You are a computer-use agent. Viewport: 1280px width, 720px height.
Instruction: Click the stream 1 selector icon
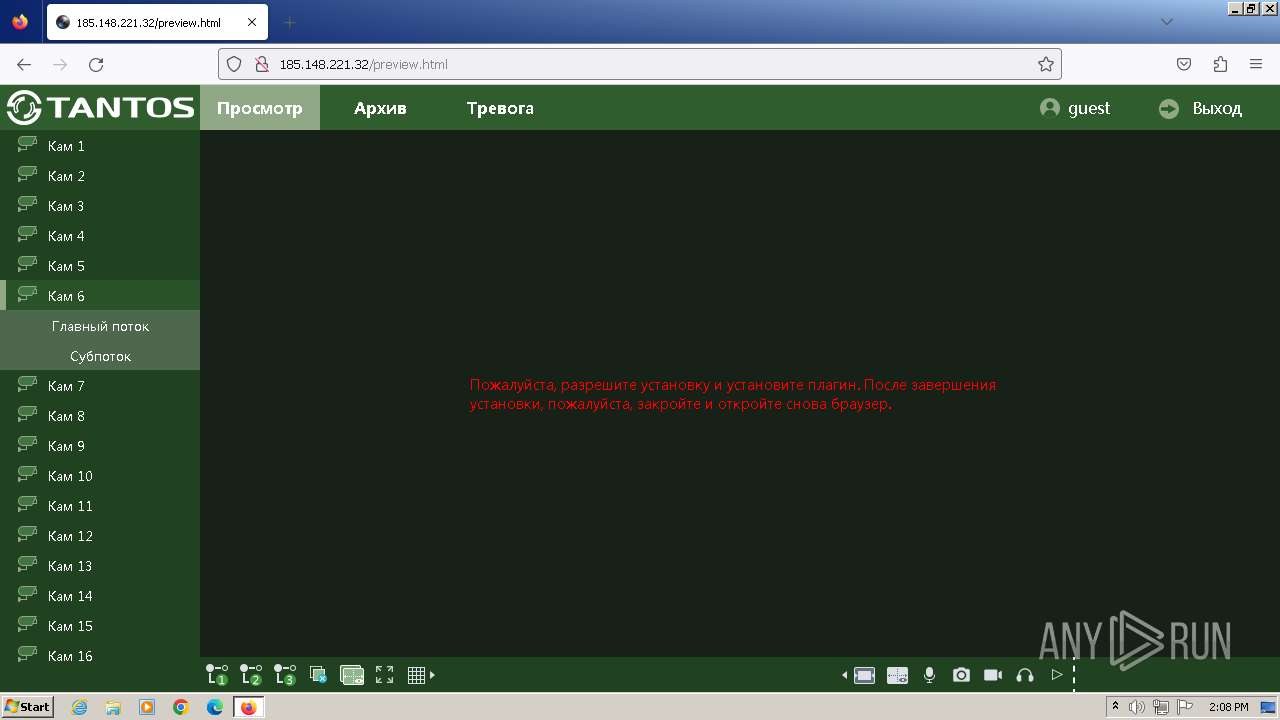[217, 675]
